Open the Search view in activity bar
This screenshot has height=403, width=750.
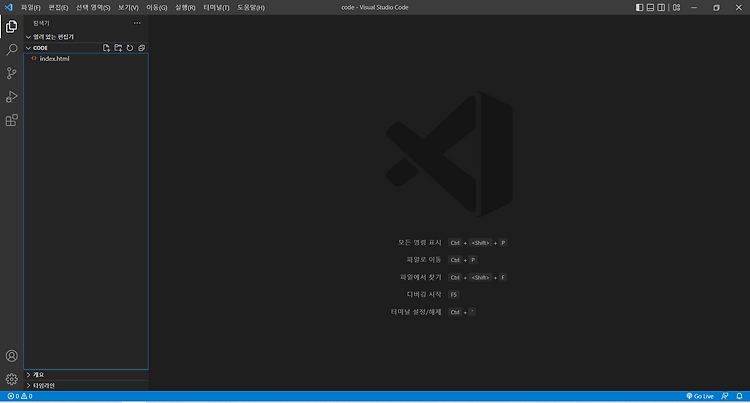tap(11, 50)
